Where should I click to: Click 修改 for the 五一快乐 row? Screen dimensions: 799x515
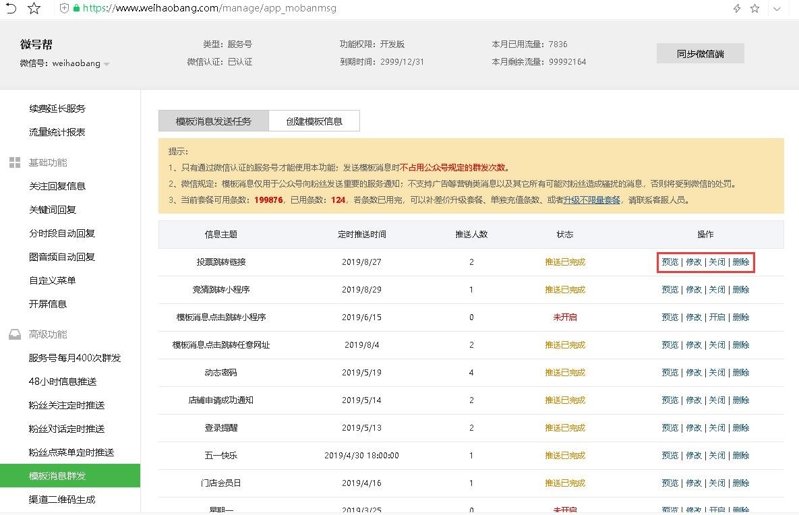(693, 455)
